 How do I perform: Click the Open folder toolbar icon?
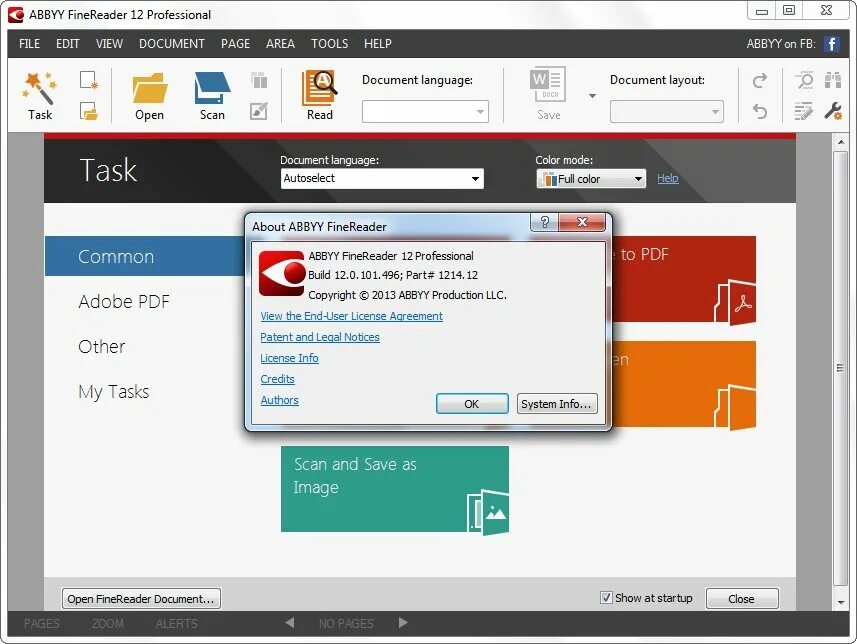[149, 95]
